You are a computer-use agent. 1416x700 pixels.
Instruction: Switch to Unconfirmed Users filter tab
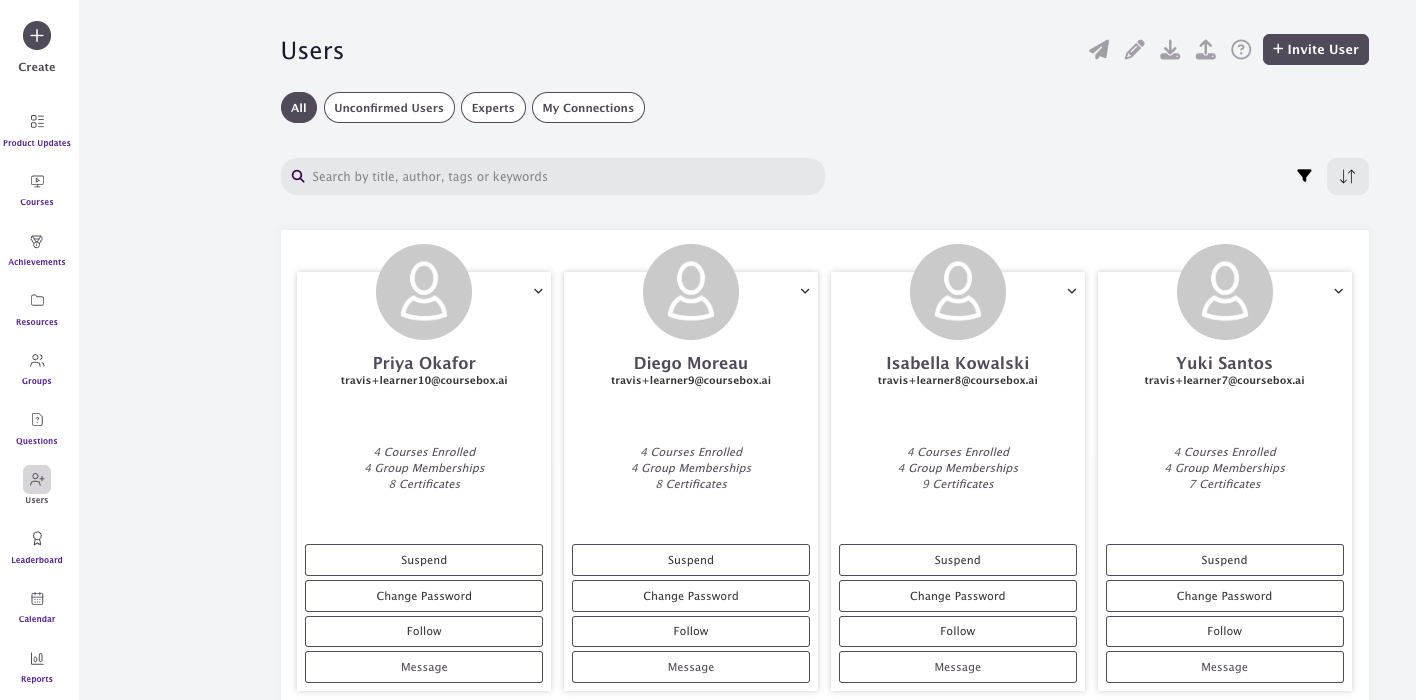(389, 108)
